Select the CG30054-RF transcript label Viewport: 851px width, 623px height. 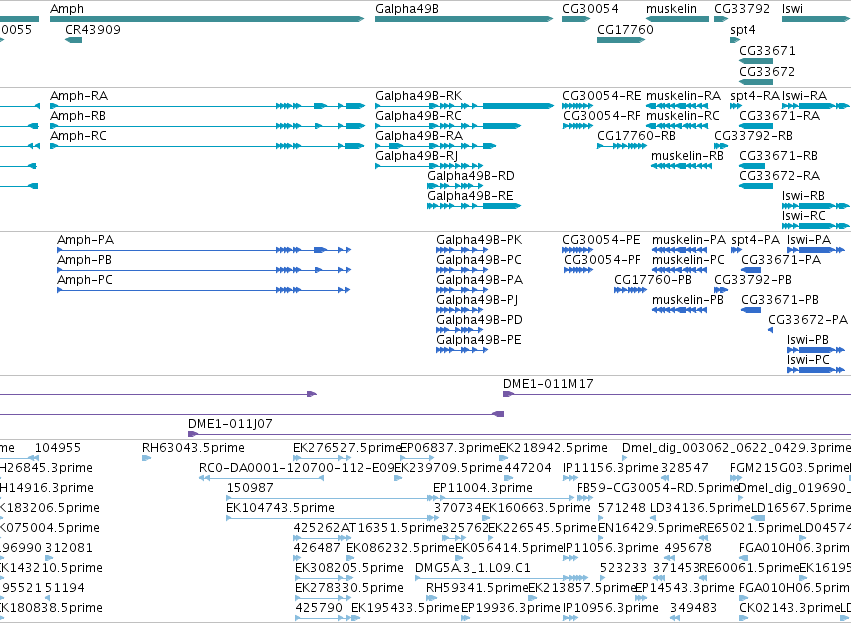[602, 116]
